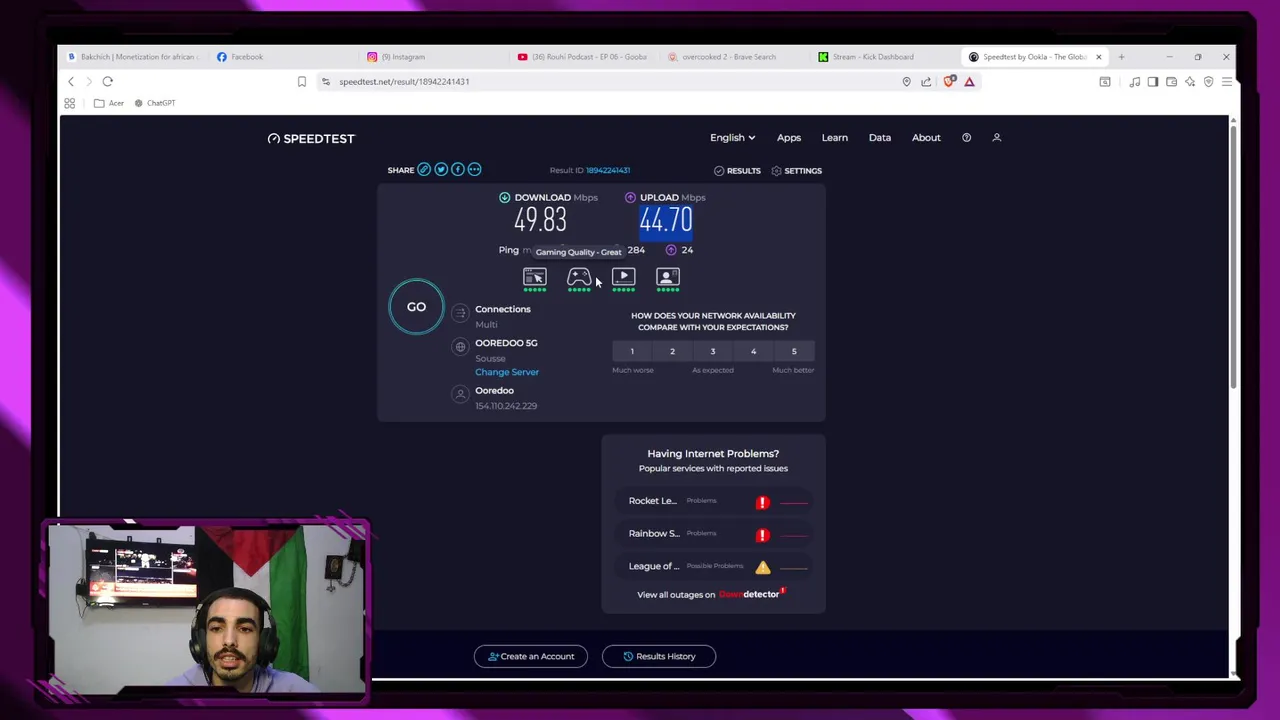Click the Change Server link
The height and width of the screenshot is (720, 1280).
click(x=507, y=372)
